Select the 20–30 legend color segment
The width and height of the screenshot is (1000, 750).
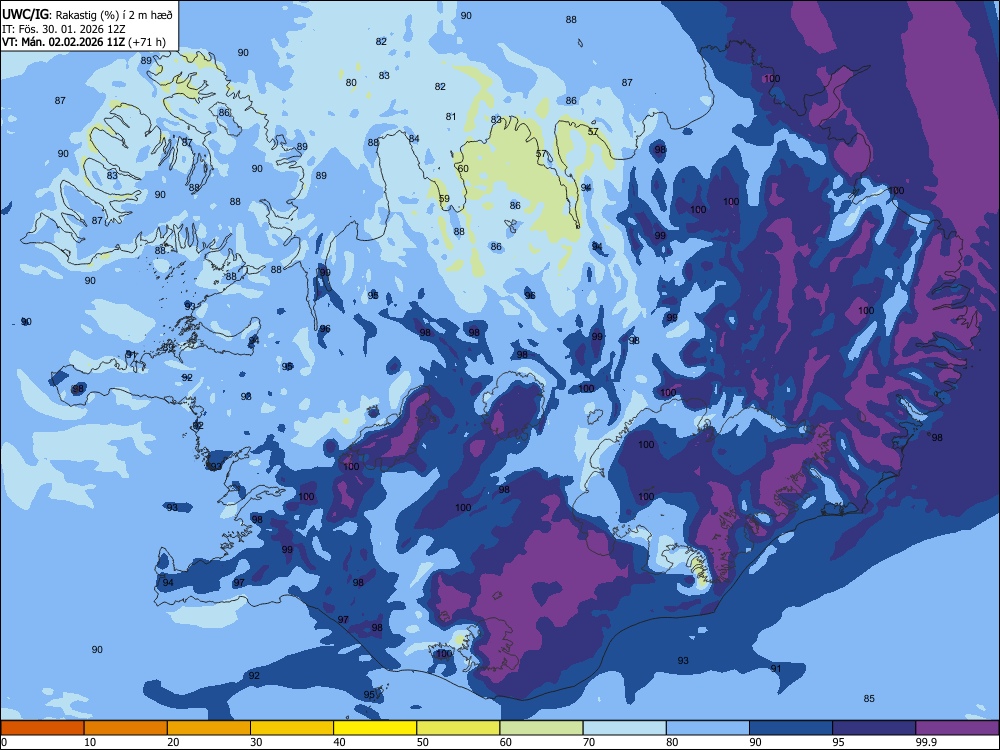pos(209,728)
